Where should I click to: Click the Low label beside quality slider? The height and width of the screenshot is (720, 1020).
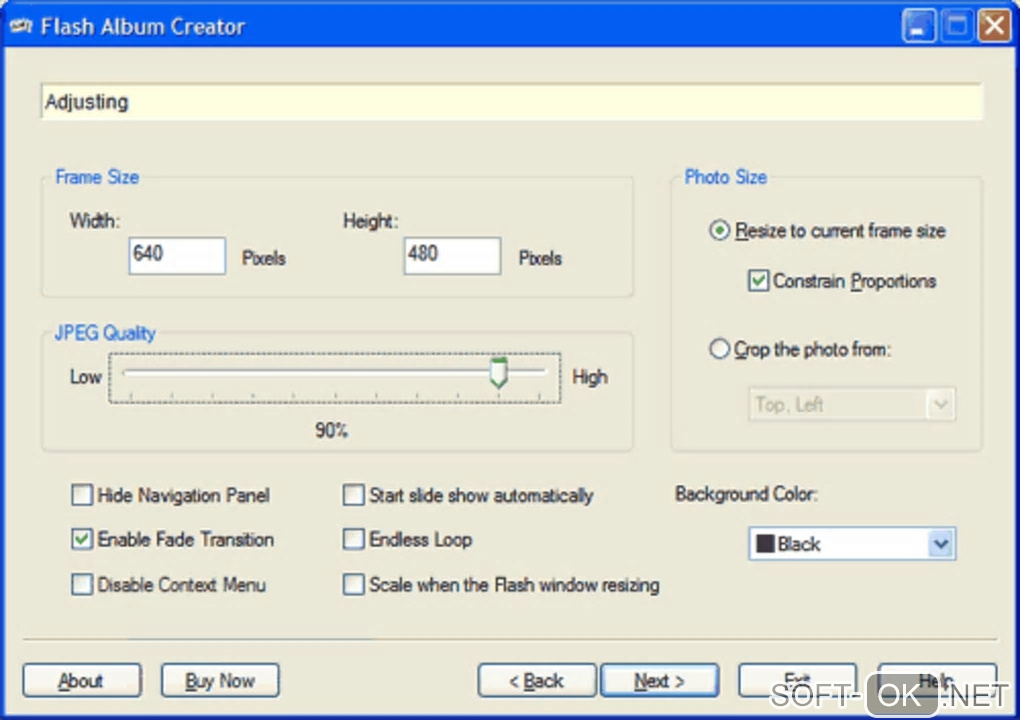(86, 377)
